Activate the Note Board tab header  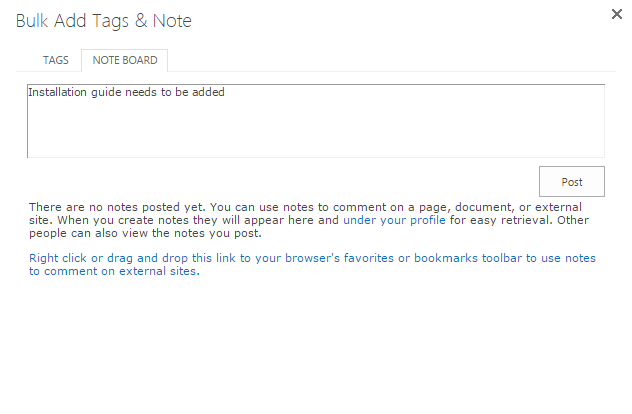click(125, 60)
